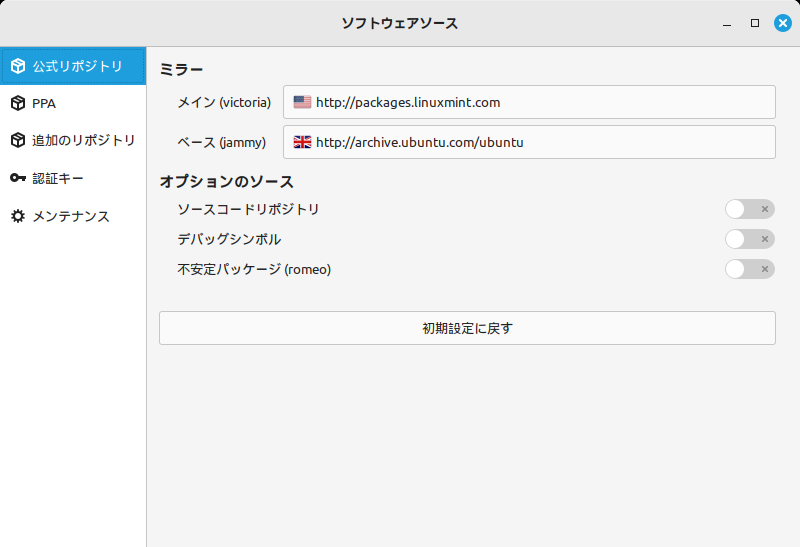Viewport: 800px width, 547px height.
Task: Click the ソースコードリポジトリ label text
Action: 248,209
